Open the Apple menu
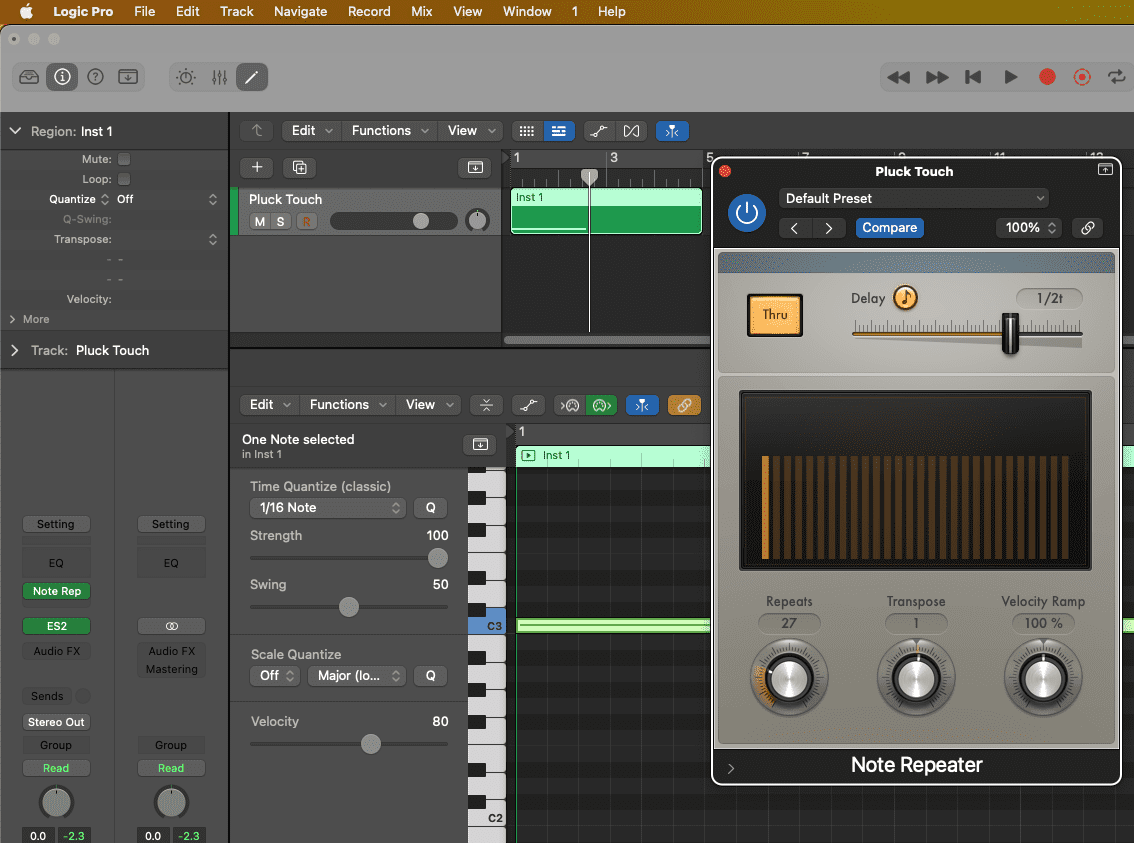 pos(27,12)
